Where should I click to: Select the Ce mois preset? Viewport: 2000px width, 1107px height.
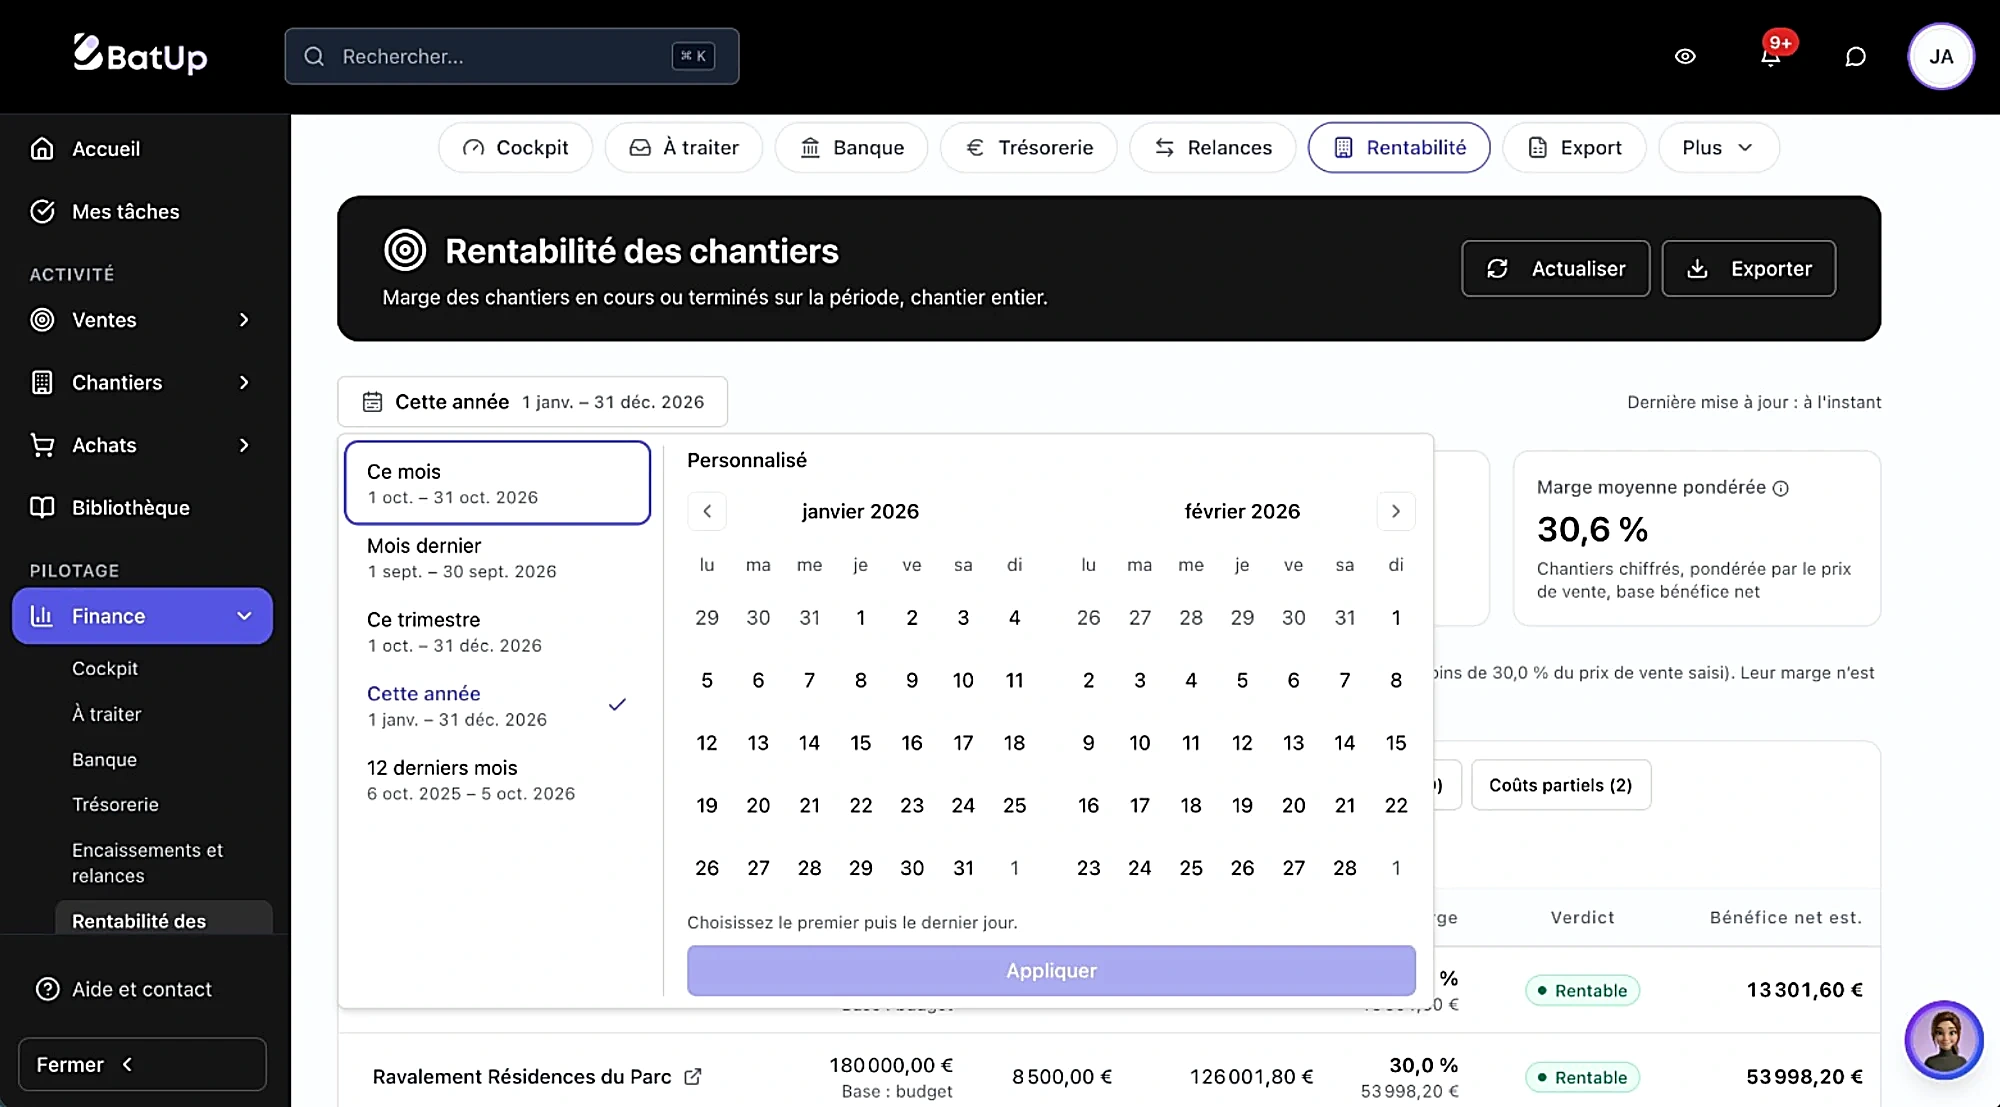point(497,483)
